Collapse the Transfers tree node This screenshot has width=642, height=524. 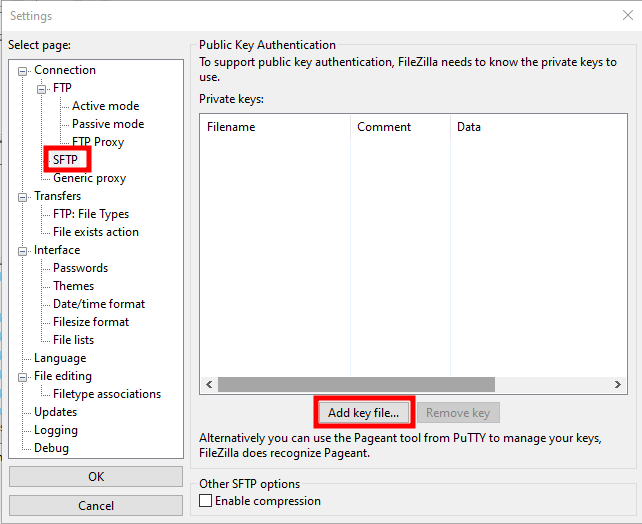[x=23, y=197]
